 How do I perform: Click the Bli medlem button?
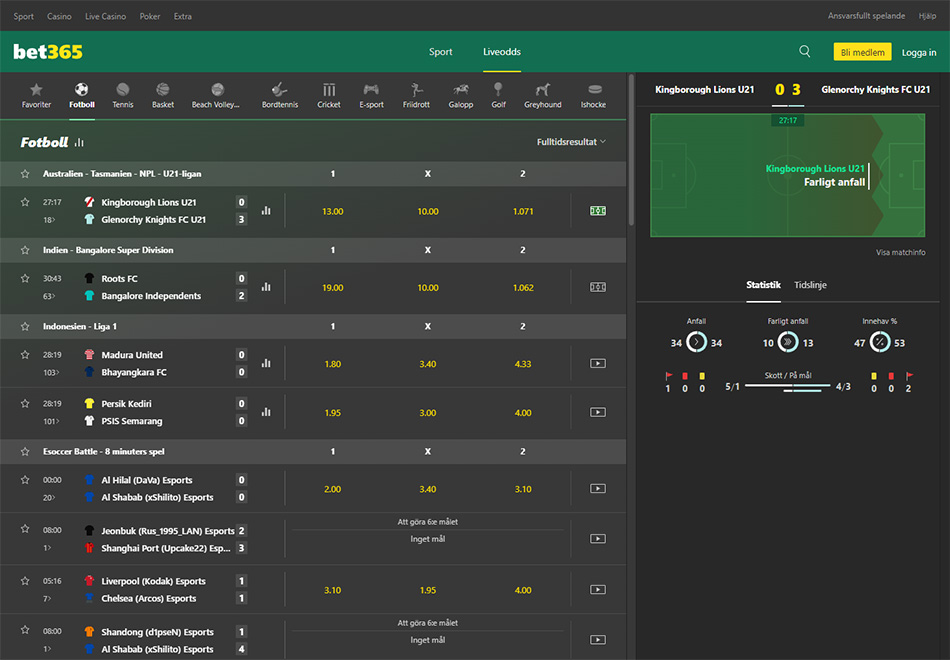tap(860, 52)
